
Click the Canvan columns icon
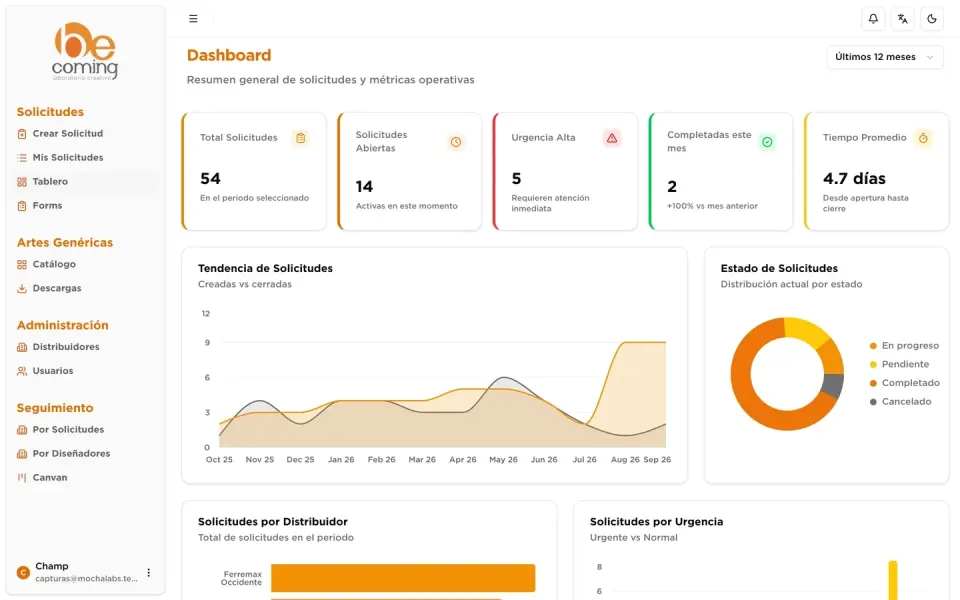[22, 478]
